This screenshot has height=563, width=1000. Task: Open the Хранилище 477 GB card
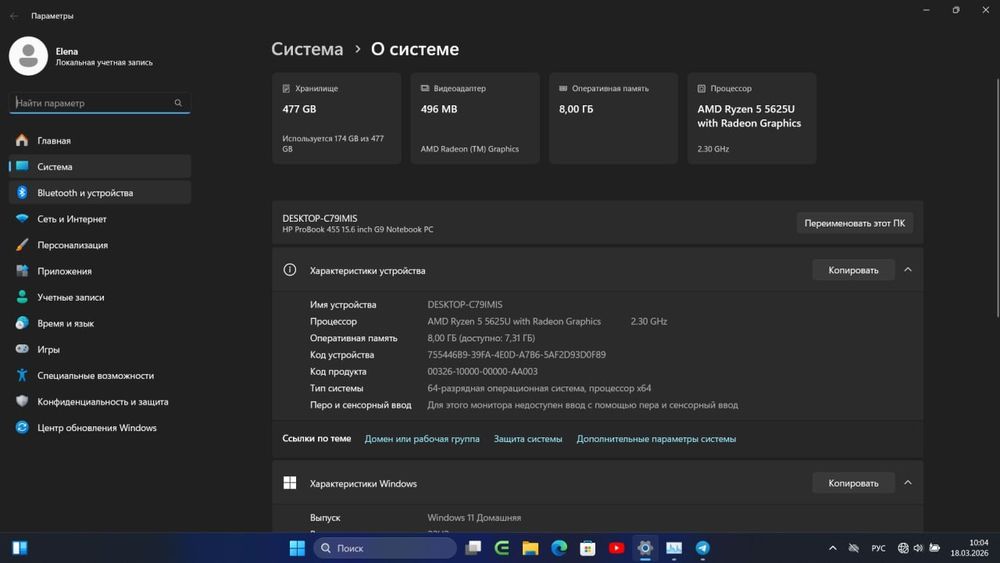tap(337, 118)
